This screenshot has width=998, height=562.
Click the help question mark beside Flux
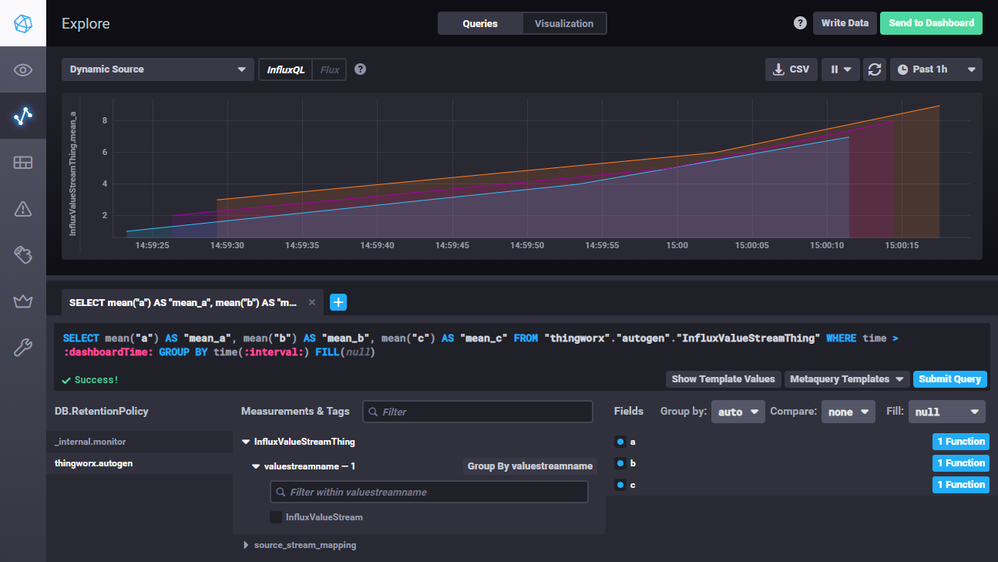coord(360,70)
